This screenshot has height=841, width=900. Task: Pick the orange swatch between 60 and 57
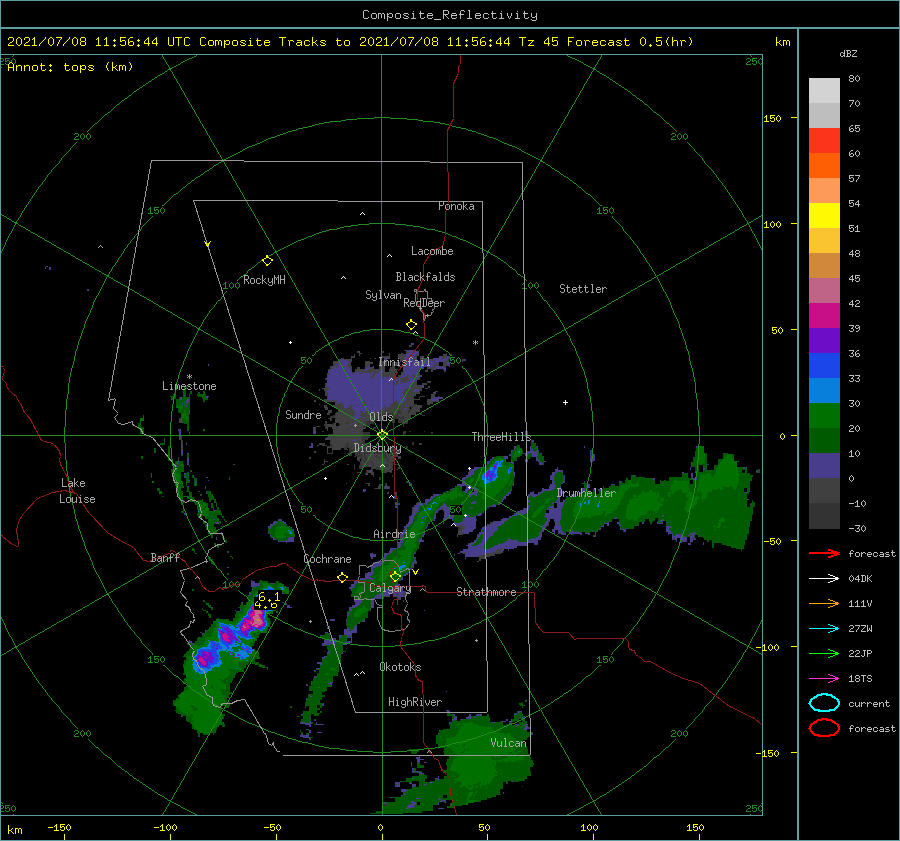824,165
